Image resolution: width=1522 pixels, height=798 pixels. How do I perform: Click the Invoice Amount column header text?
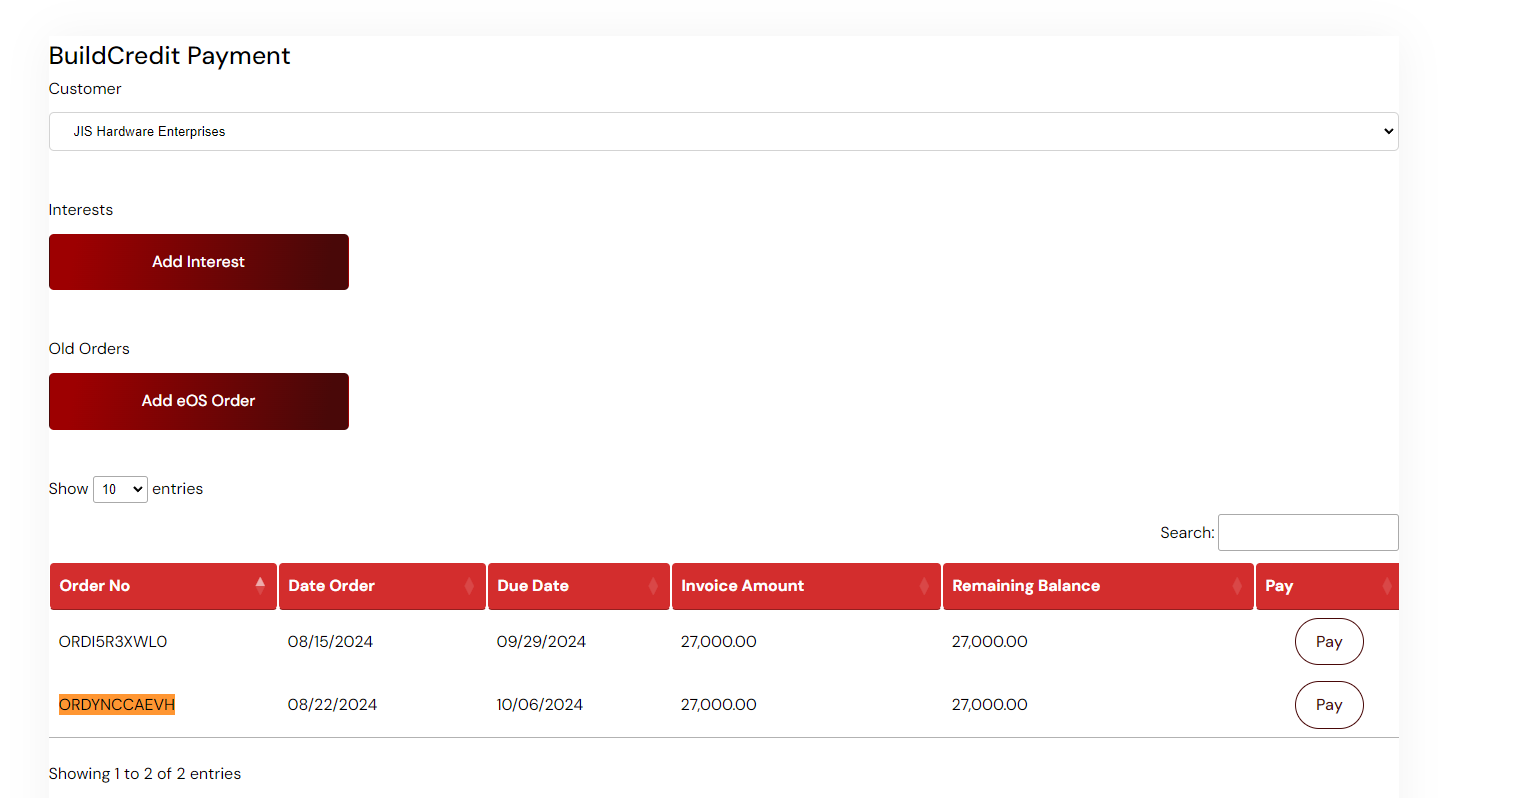pyautogui.click(x=742, y=586)
